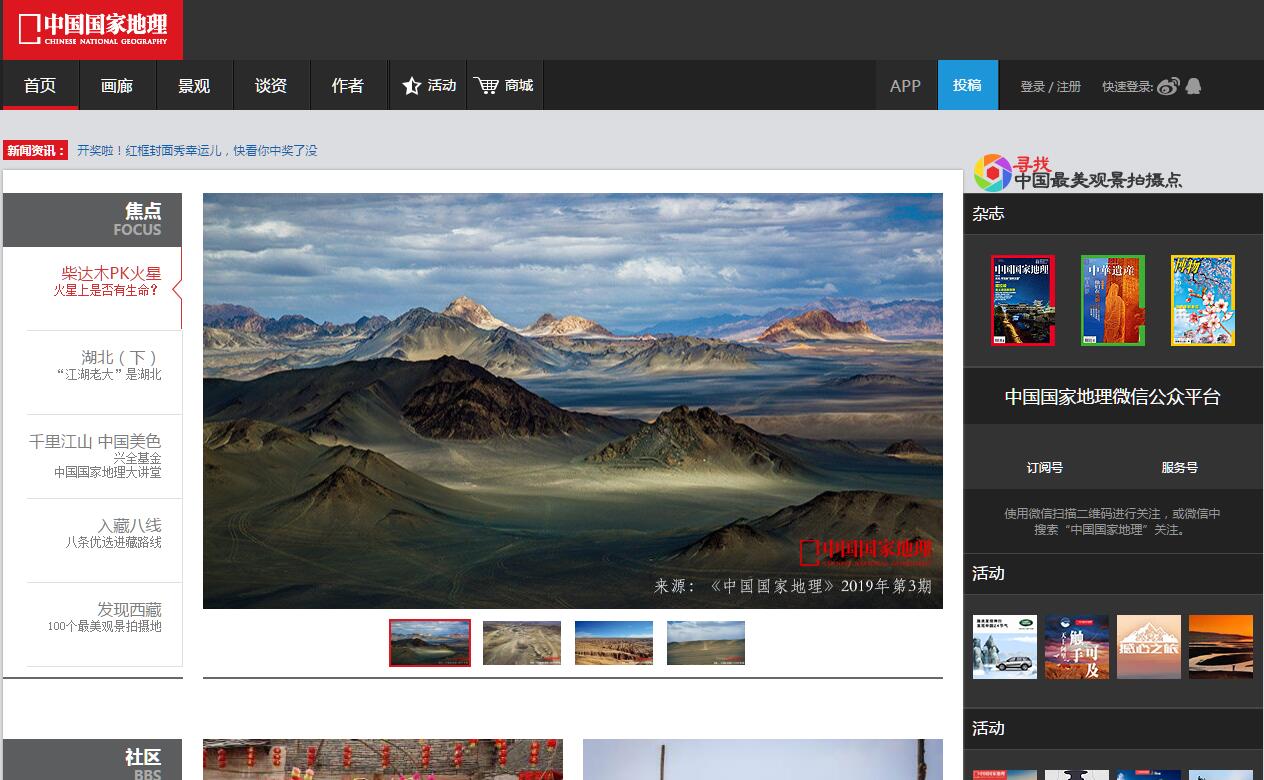The height and width of the screenshot is (780, 1264).
Task: Go to the 首页 home tab
Action: [x=40, y=86]
